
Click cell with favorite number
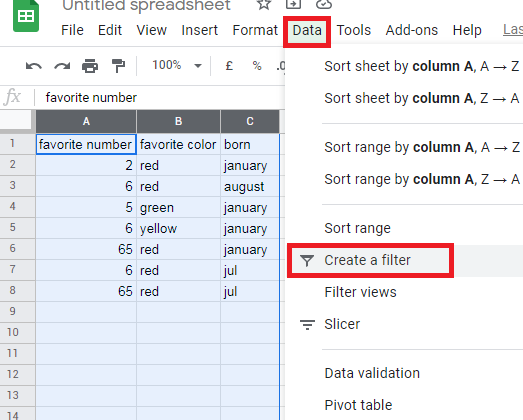point(86,144)
